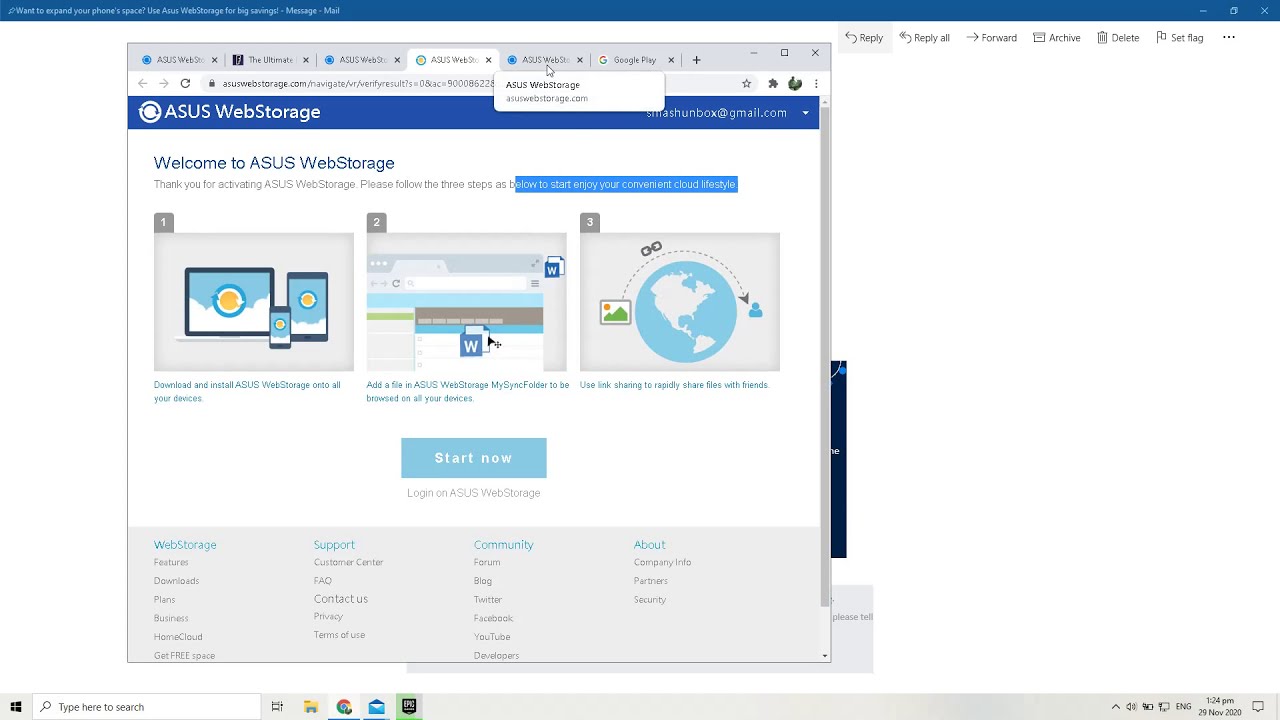Open the Facebook community link
The width and height of the screenshot is (1280, 720).
pyautogui.click(x=493, y=618)
